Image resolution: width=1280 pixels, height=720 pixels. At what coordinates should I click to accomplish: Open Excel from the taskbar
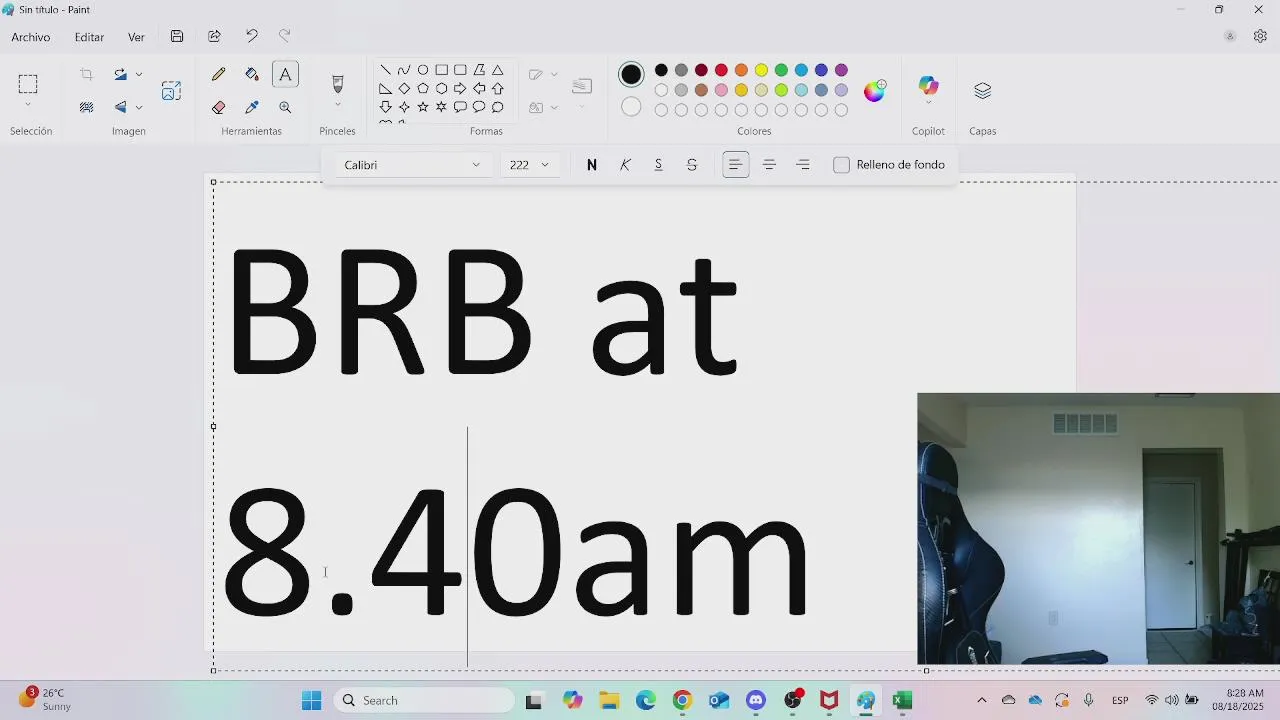[902, 700]
